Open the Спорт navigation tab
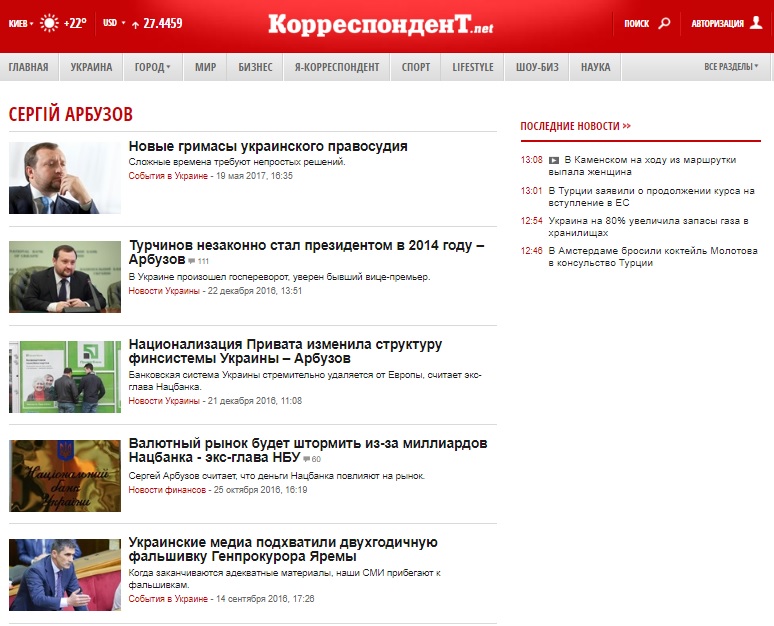This screenshot has width=774, height=626. (x=416, y=67)
